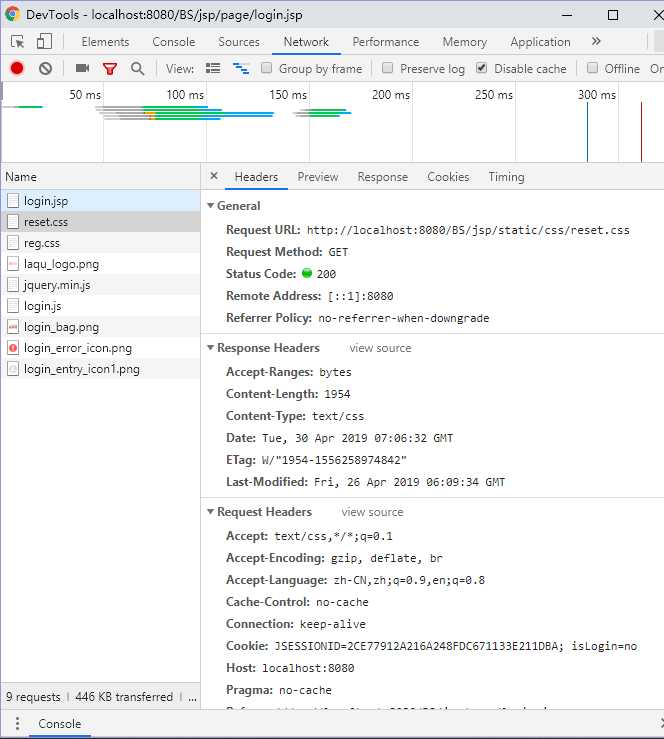
Task: Click icon beside login_entry_icon1.png
Action: point(13,369)
